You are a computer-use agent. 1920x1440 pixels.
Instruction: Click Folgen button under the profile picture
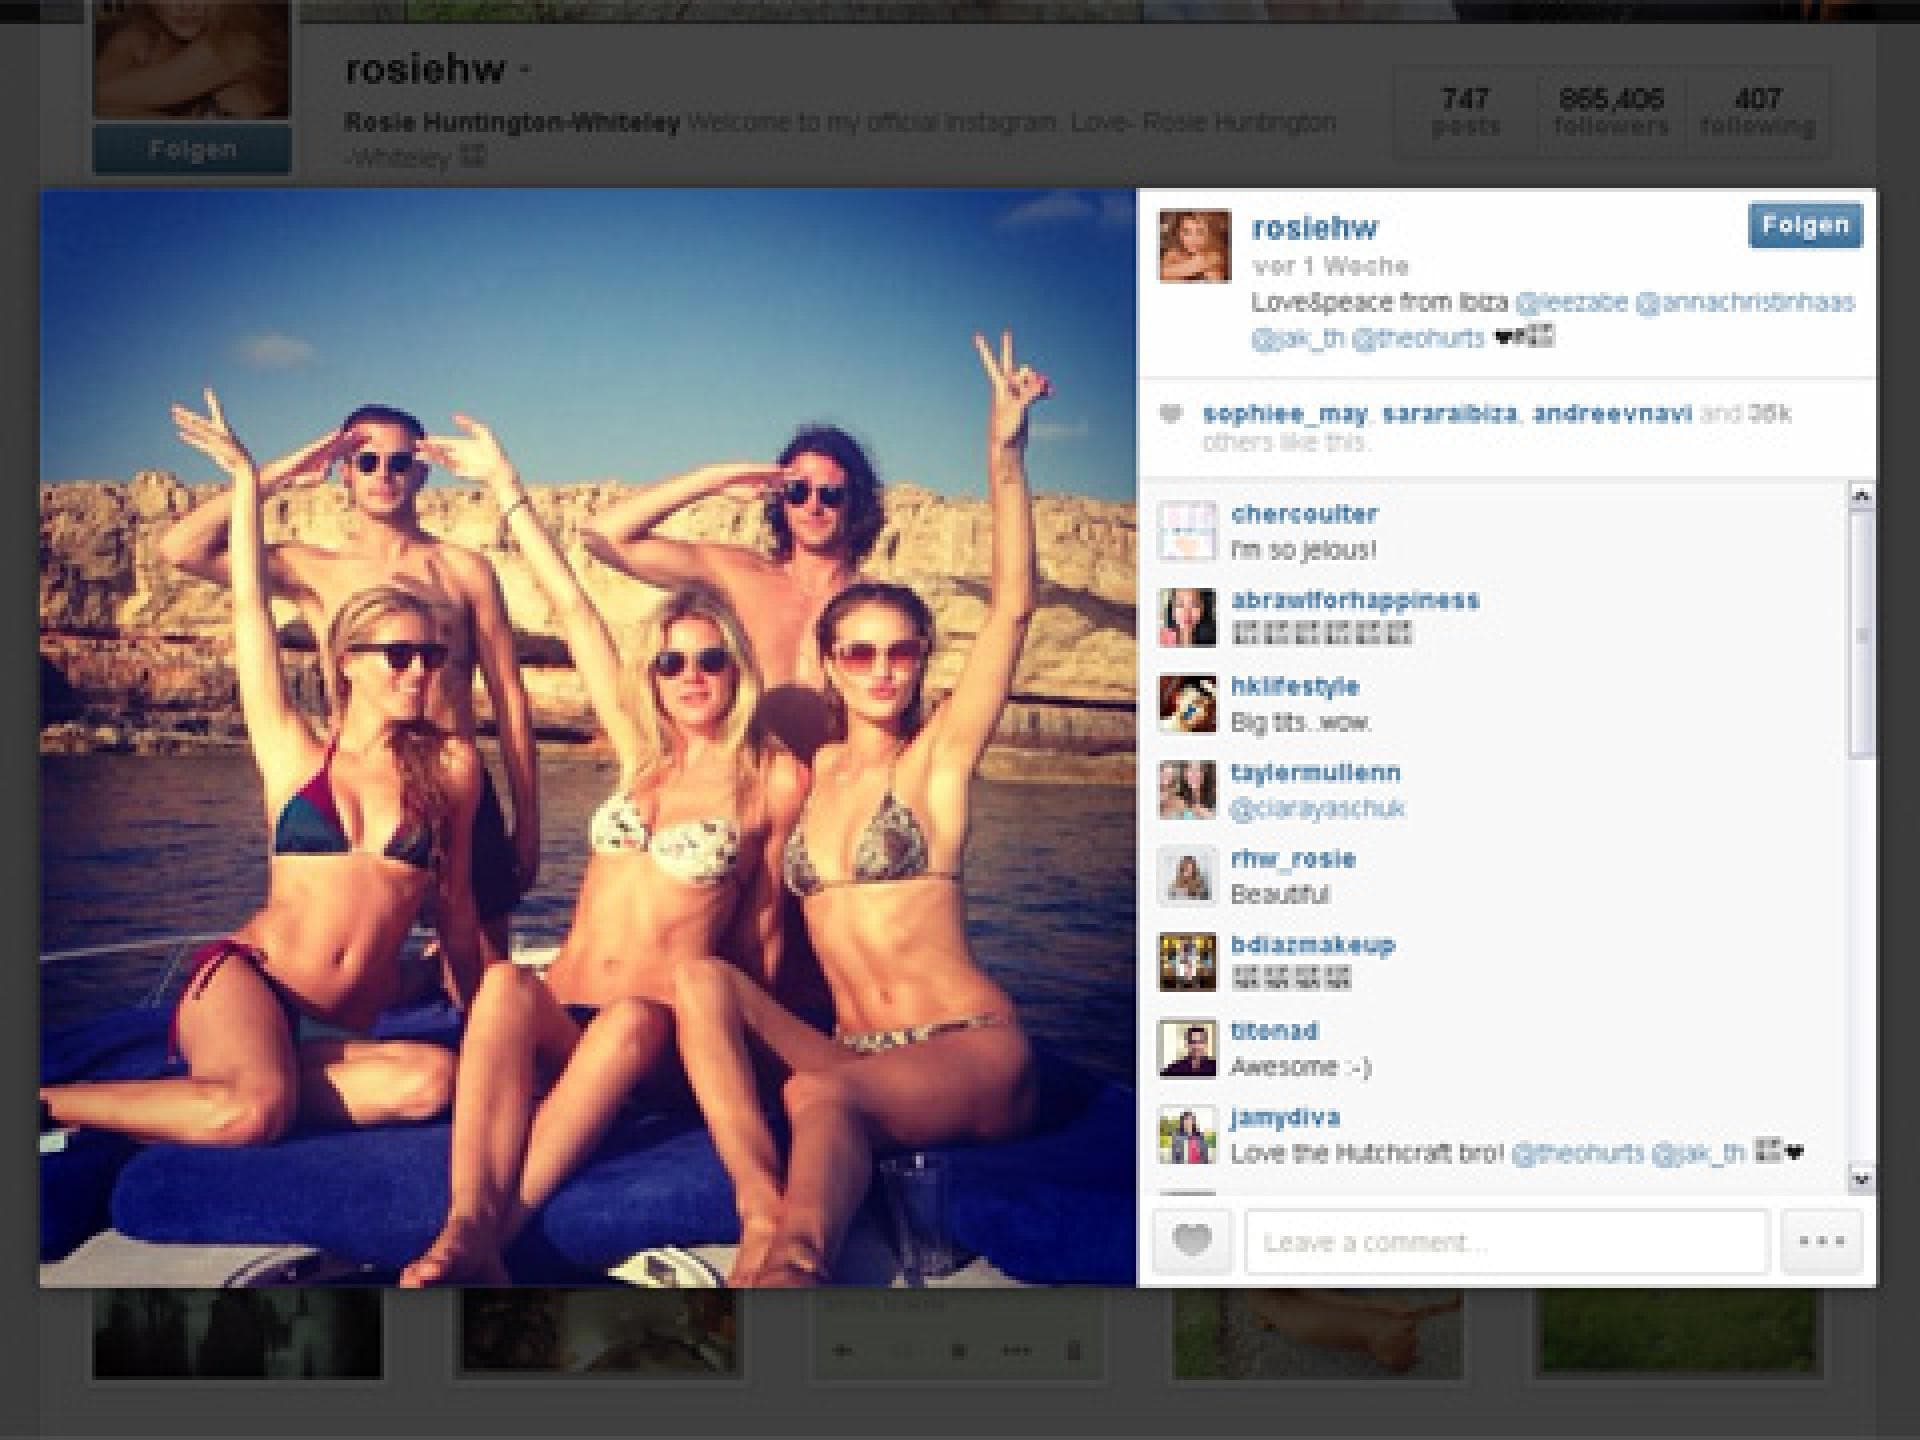tap(192, 150)
